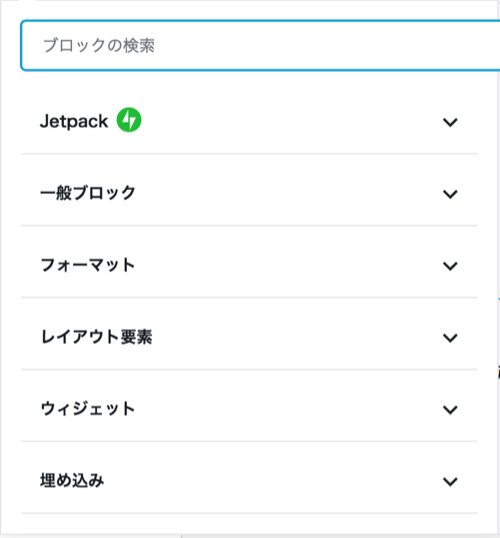The height and width of the screenshot is (538, 500).
Task: Open レイアウト要素 via its down chevron
Action: [x=450, y=338]
